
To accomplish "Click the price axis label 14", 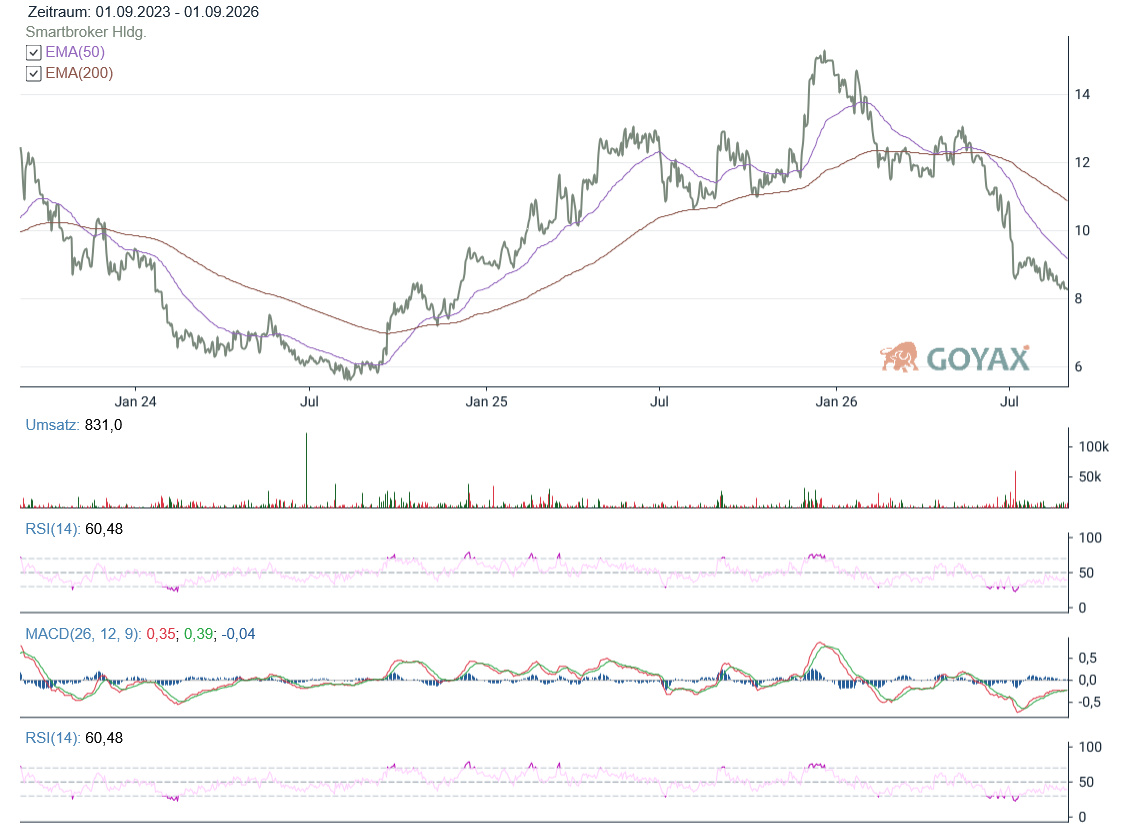I will coord(1083,94).
